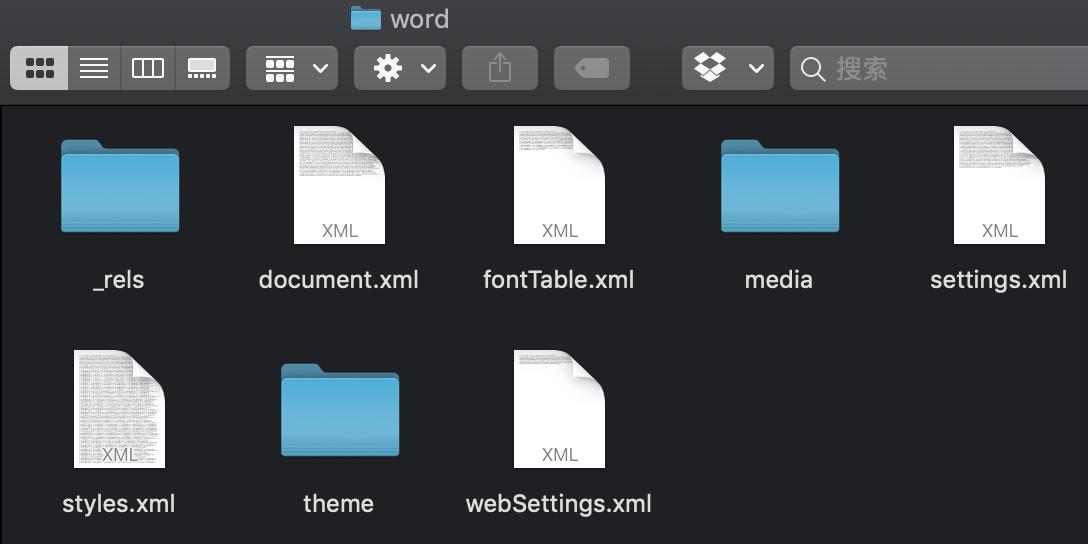
Task: Click the webSettings.xml file name
Action: click(x=559, y=504)
